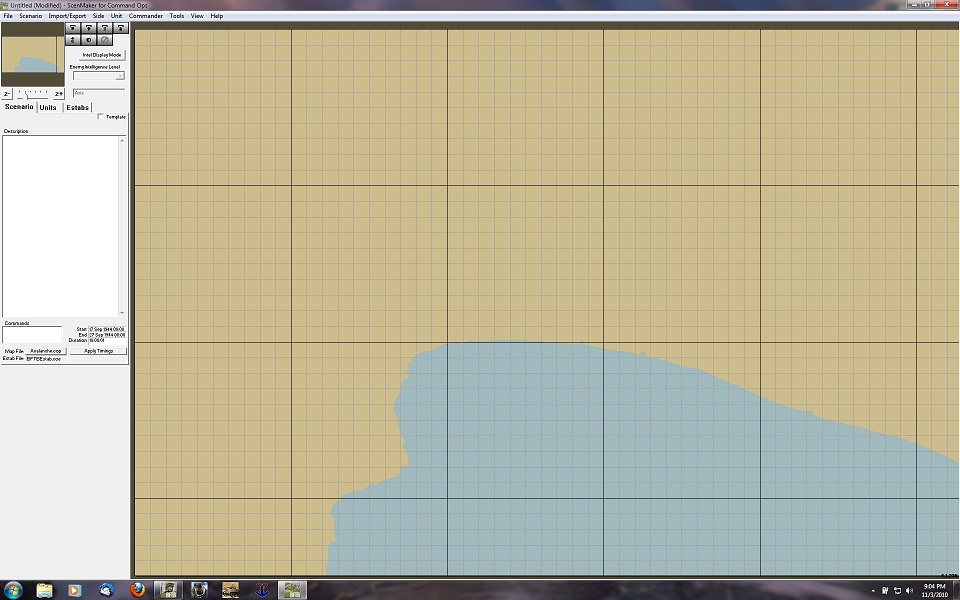
Task: Click the Intel Display Mode button
Action: [x=102, y=55]
